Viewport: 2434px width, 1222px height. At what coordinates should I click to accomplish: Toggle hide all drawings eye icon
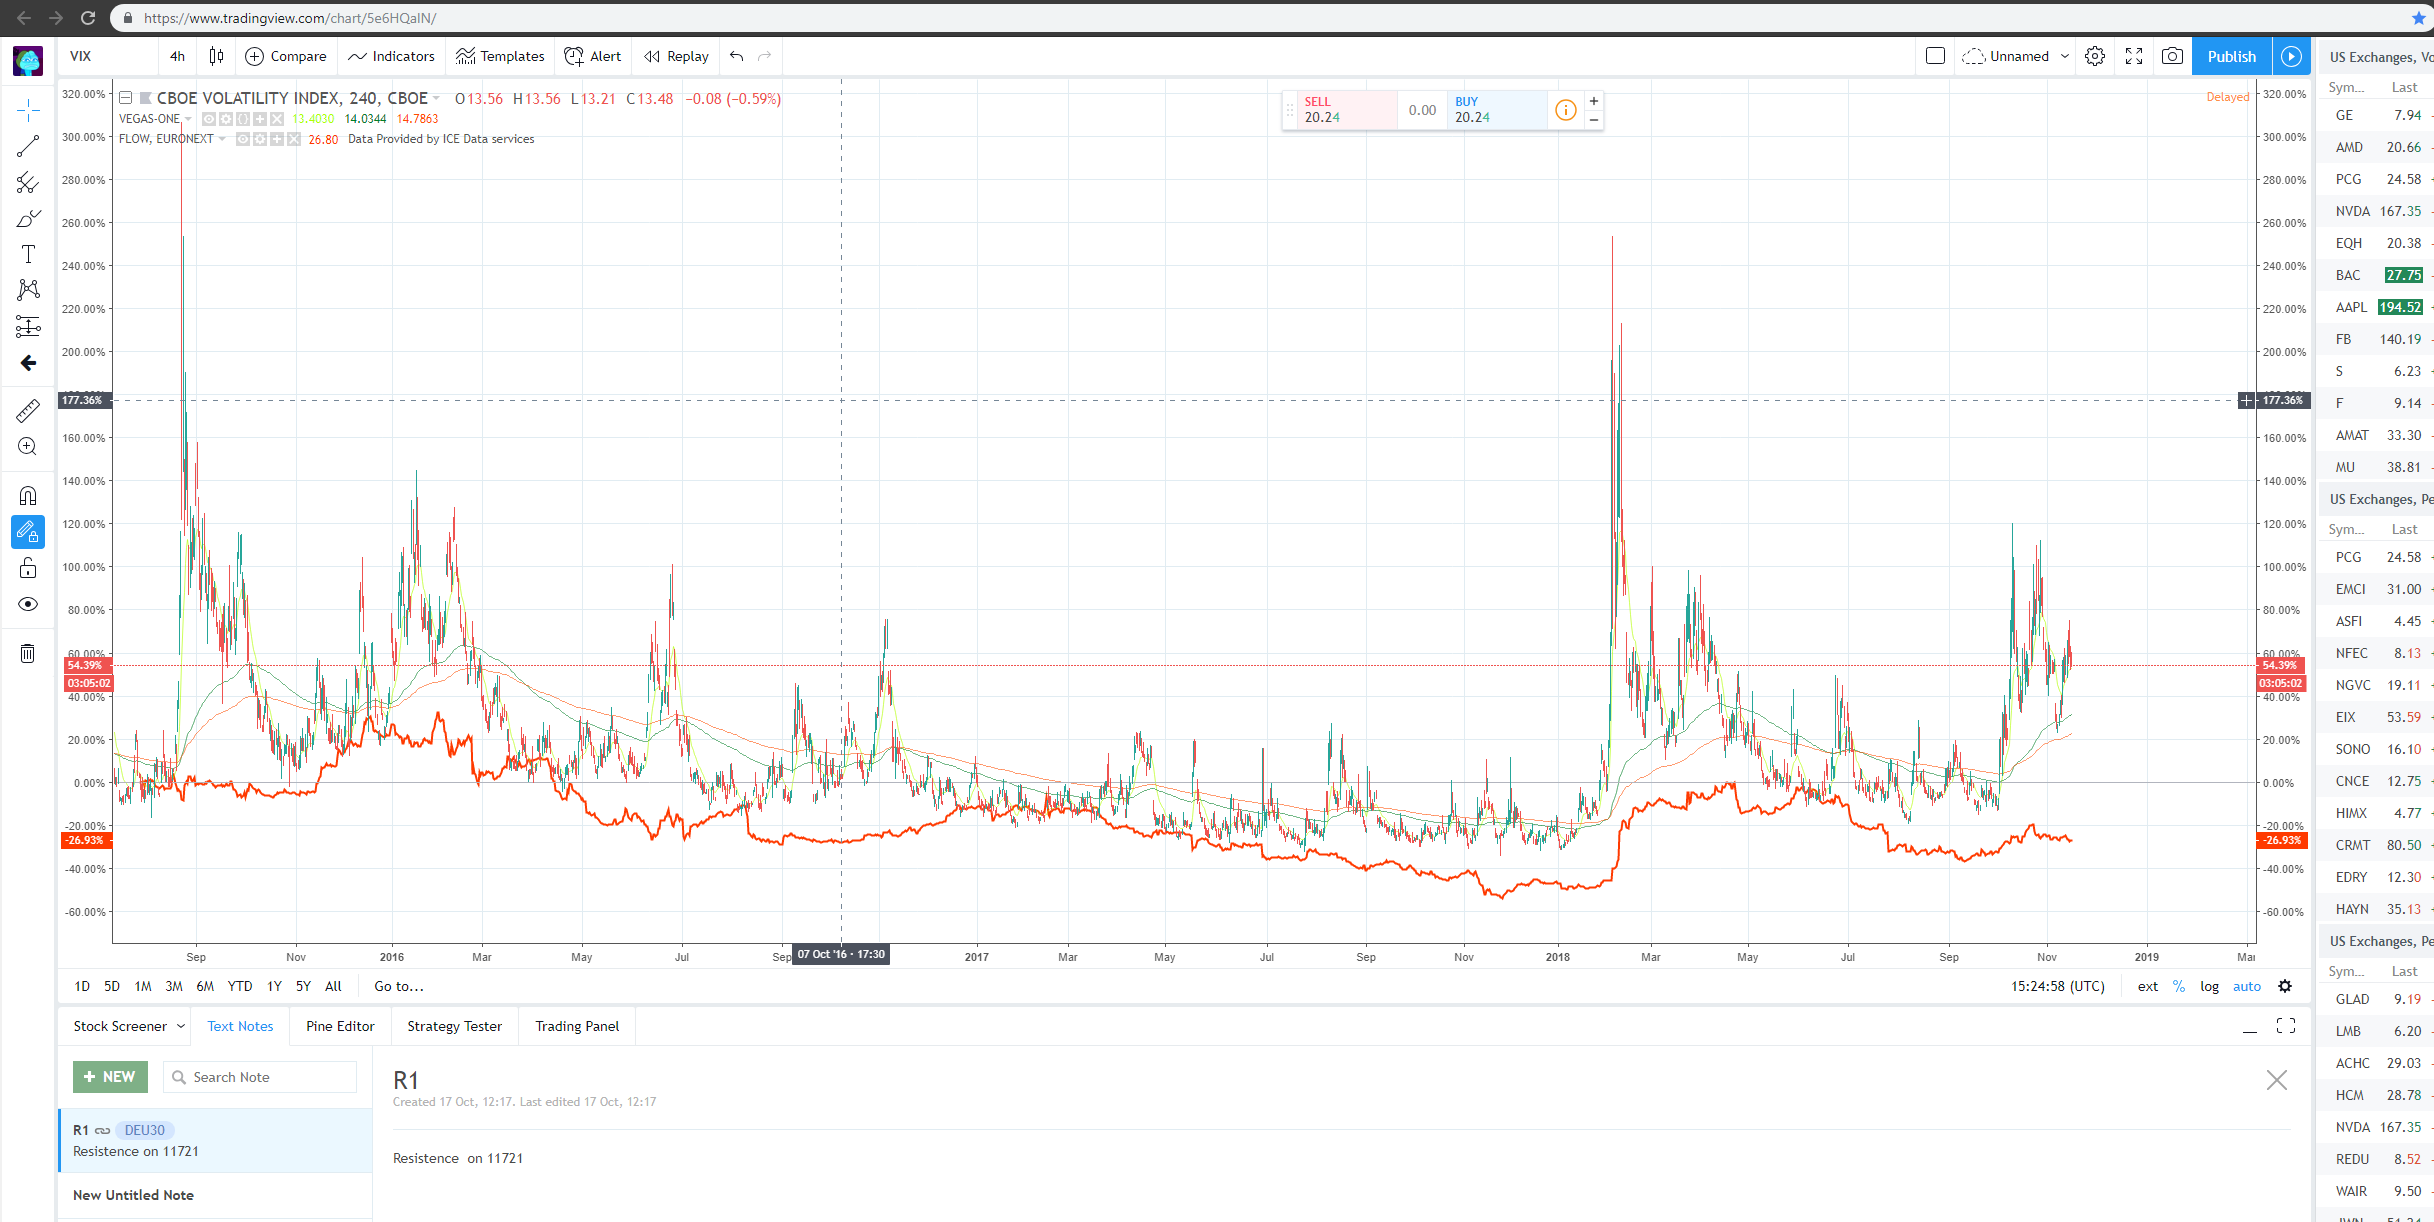coord(28,604)
